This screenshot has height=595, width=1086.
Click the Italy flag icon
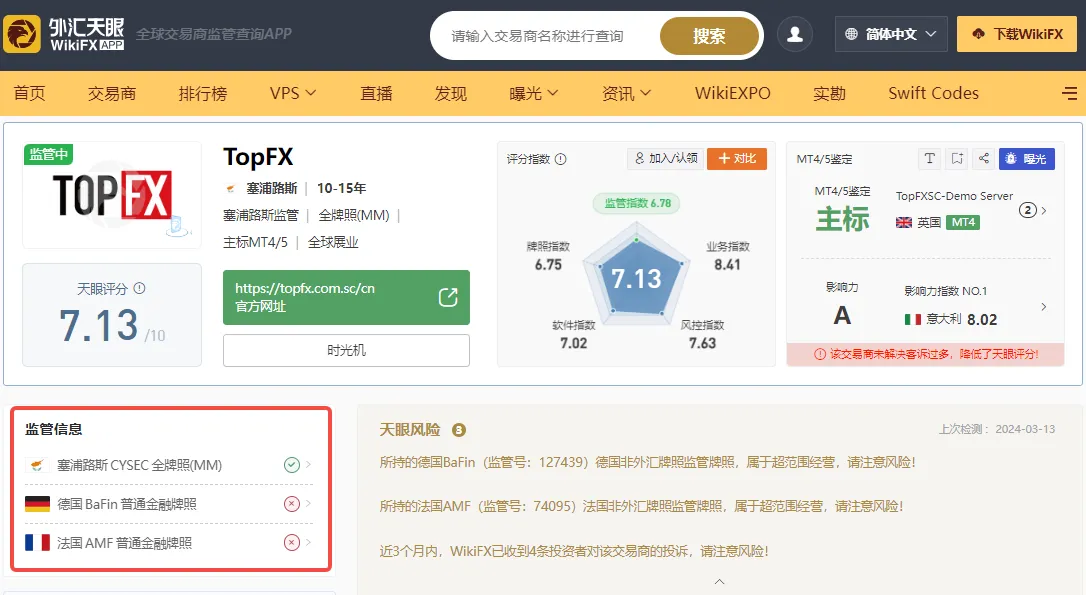coord(913,319)
